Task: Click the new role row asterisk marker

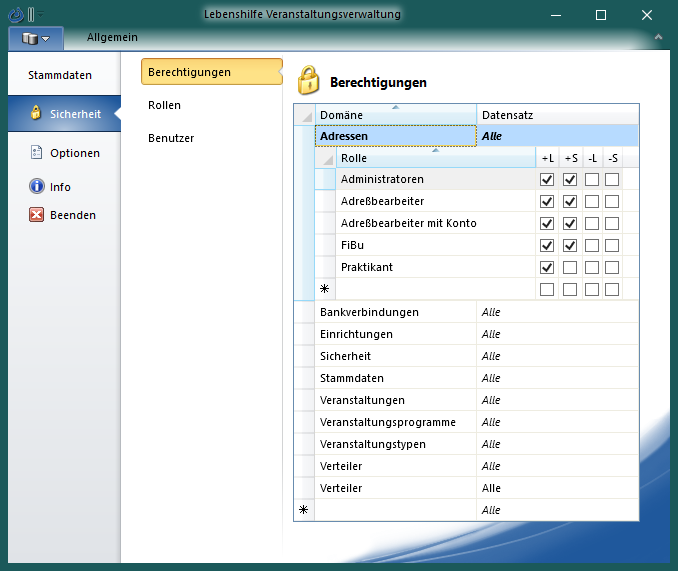Action: pos(325,289)
